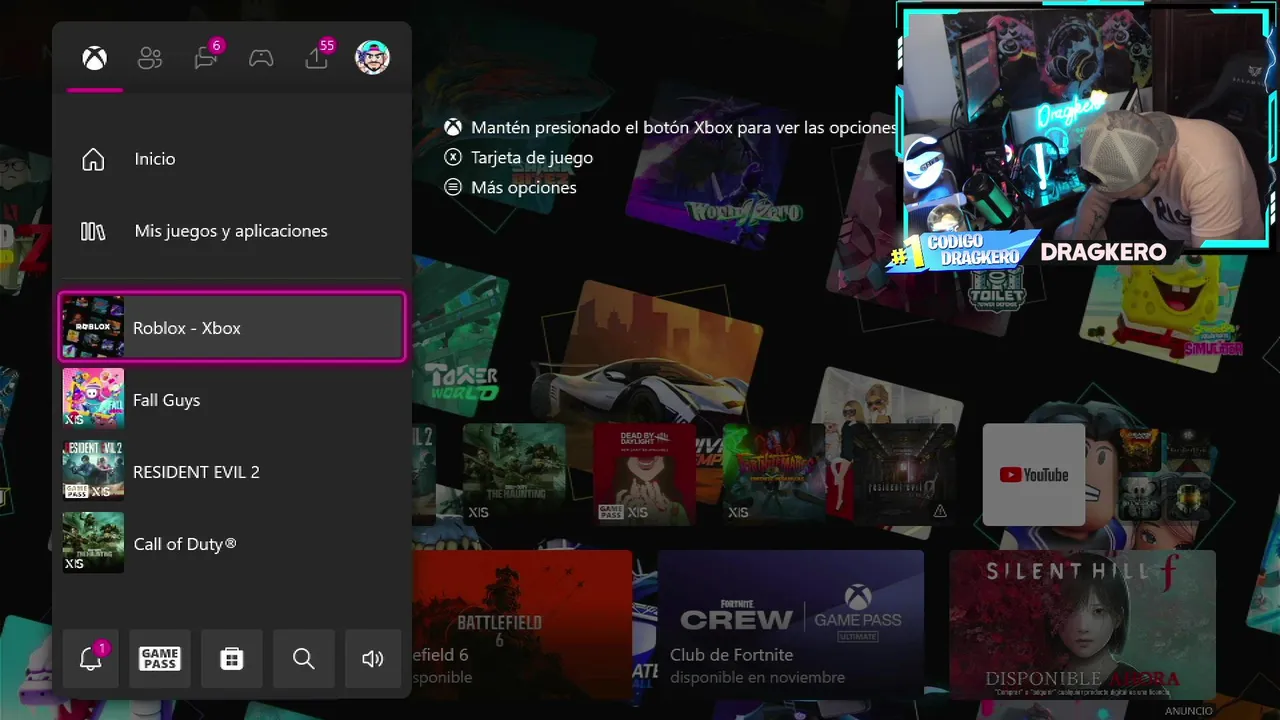Select Más opciones text

[524, 188]
